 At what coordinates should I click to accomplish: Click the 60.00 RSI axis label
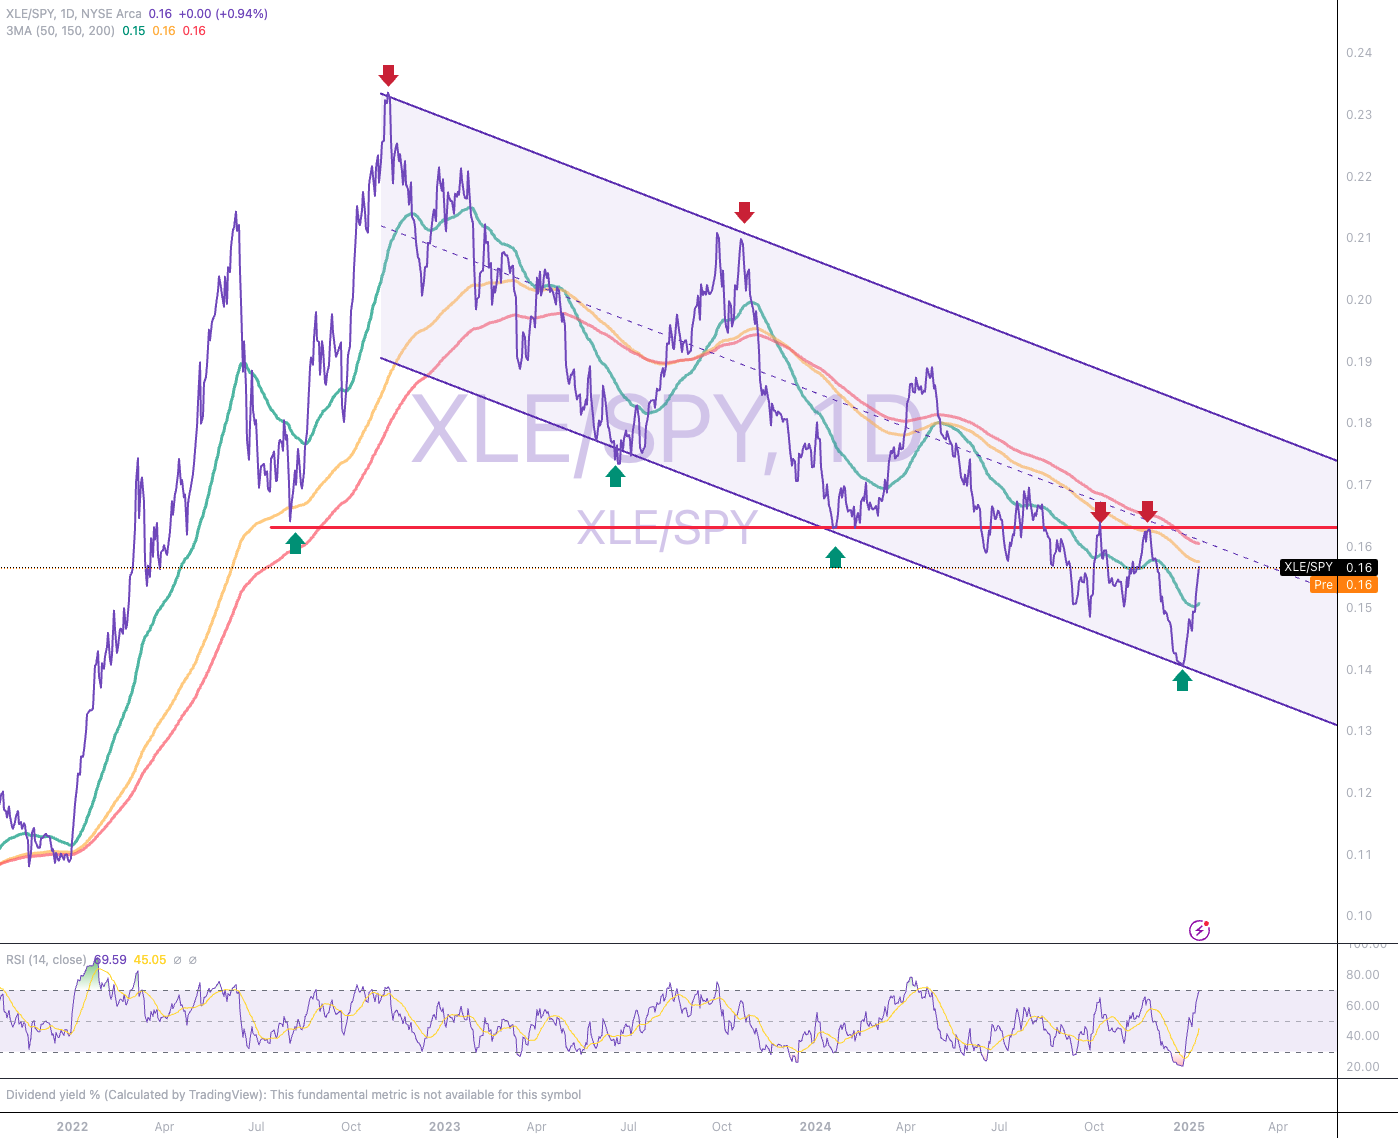click(1363, 1006)
